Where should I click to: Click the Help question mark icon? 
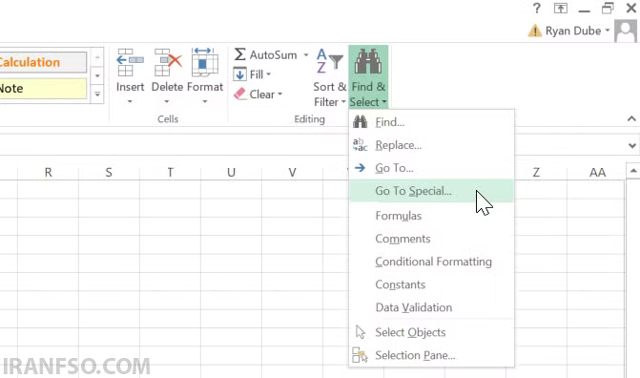coord(537,8)
